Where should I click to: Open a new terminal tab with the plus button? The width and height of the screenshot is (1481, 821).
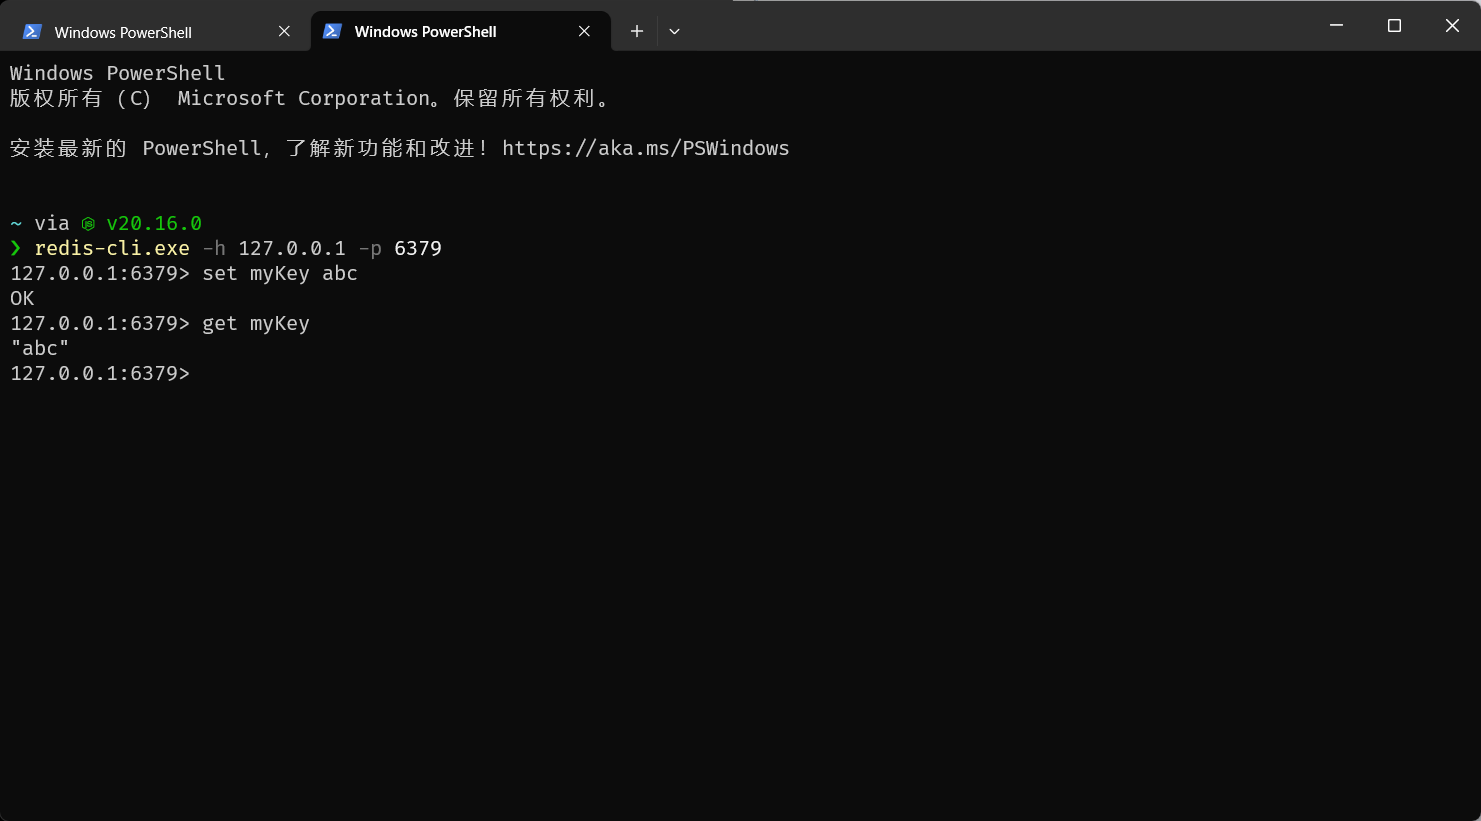point(636,31)
